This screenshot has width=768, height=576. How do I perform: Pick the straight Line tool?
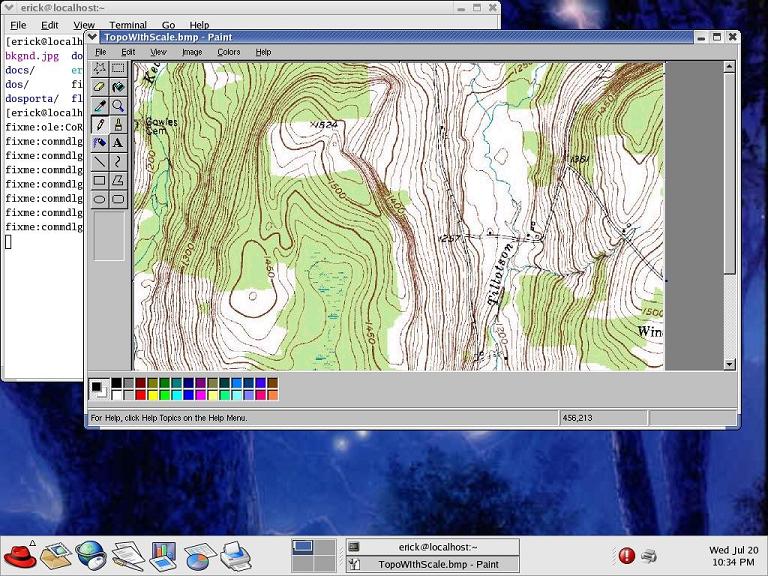(100, 161)
